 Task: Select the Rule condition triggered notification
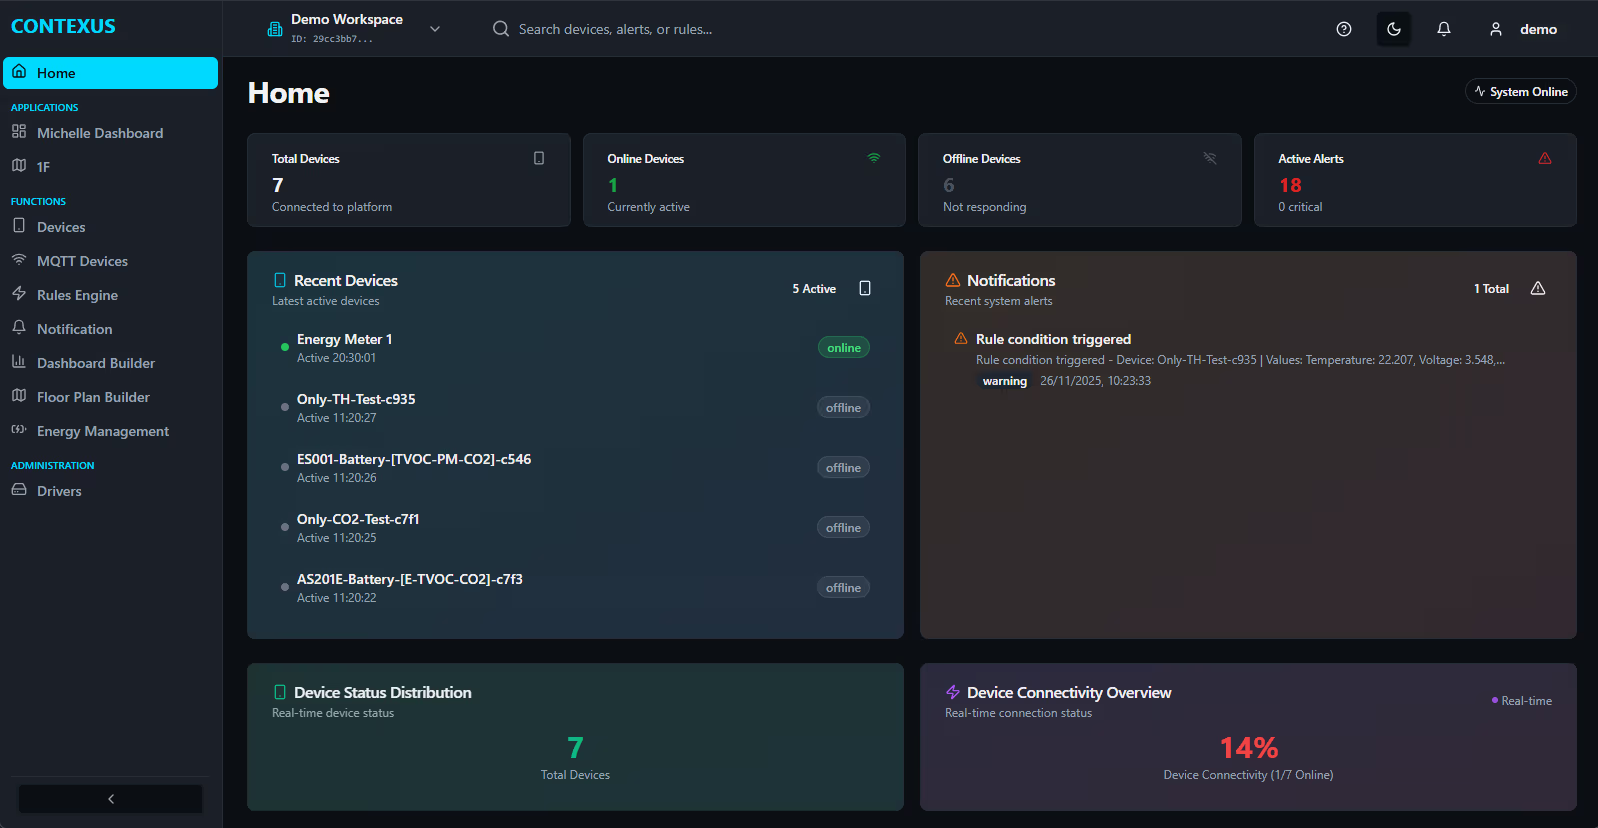[1053, 340]
